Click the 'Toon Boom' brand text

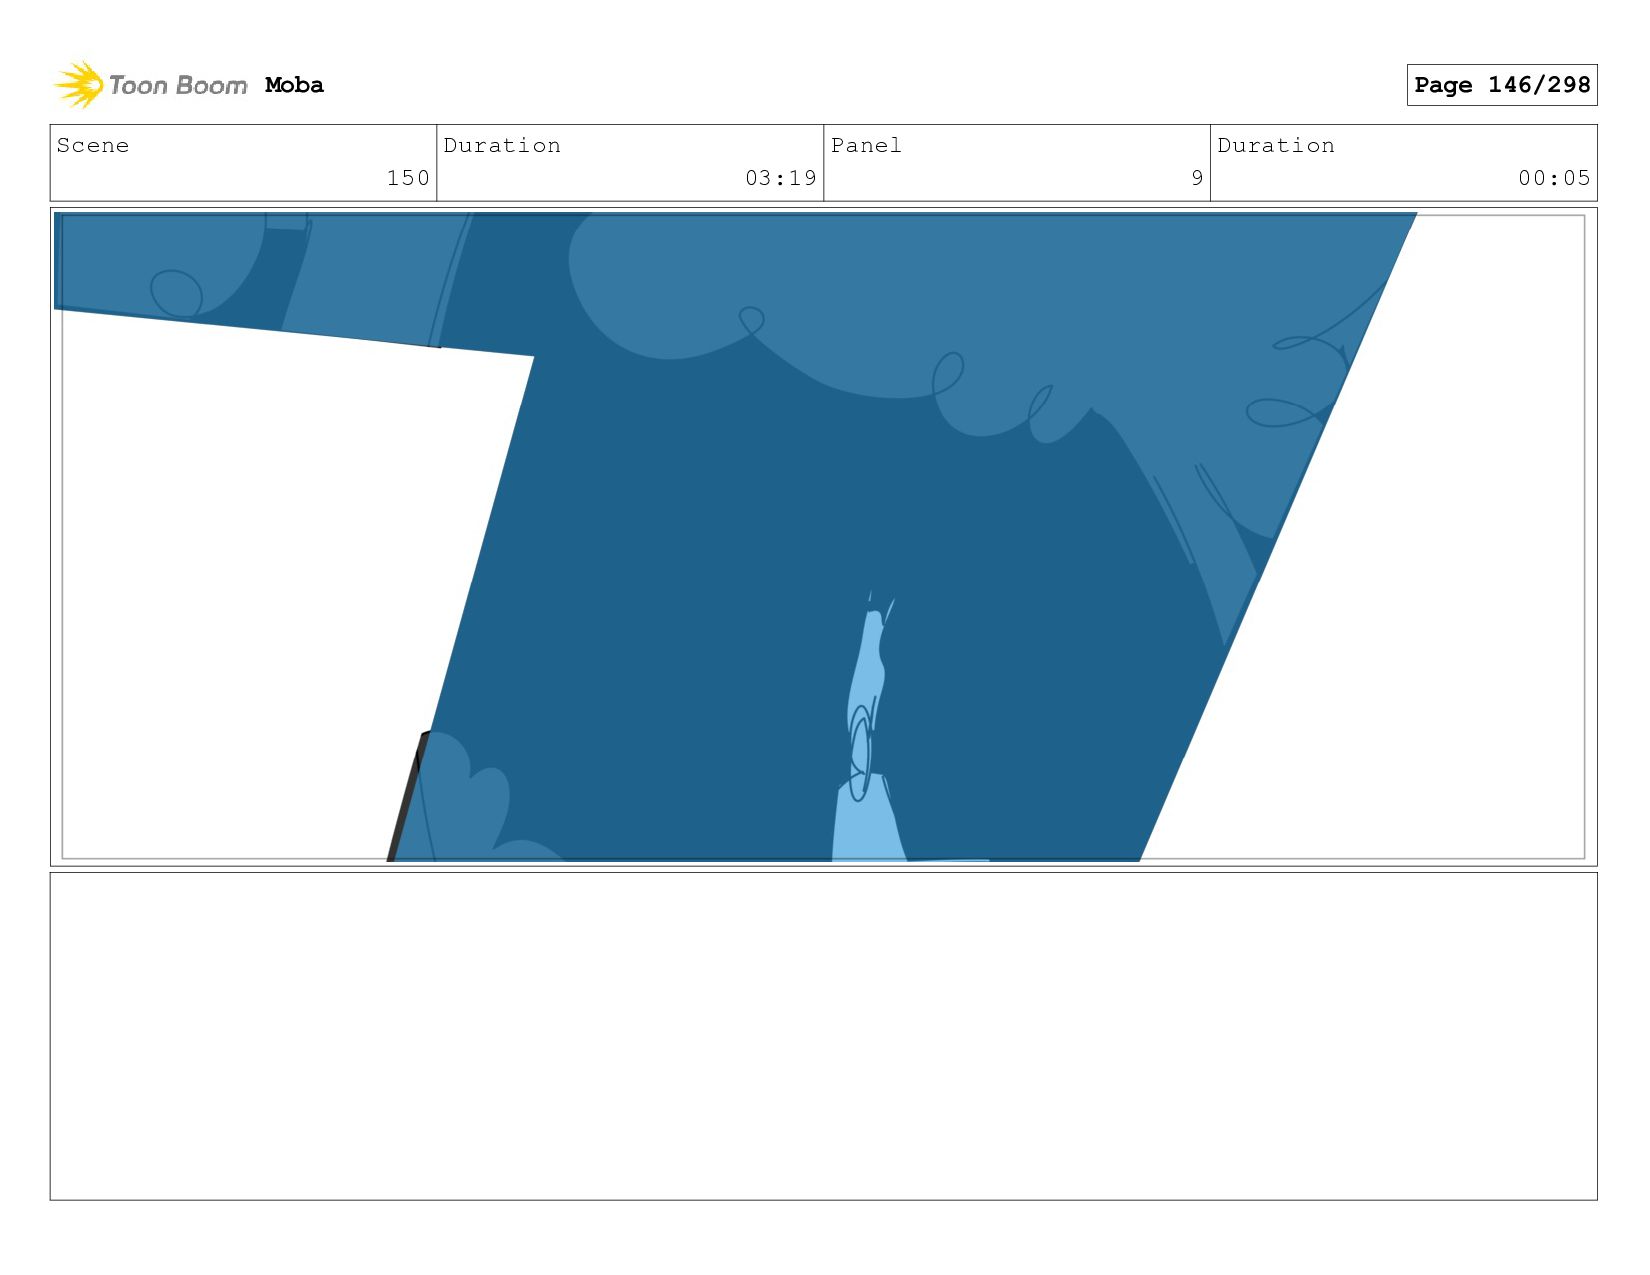tap(178, 85)
